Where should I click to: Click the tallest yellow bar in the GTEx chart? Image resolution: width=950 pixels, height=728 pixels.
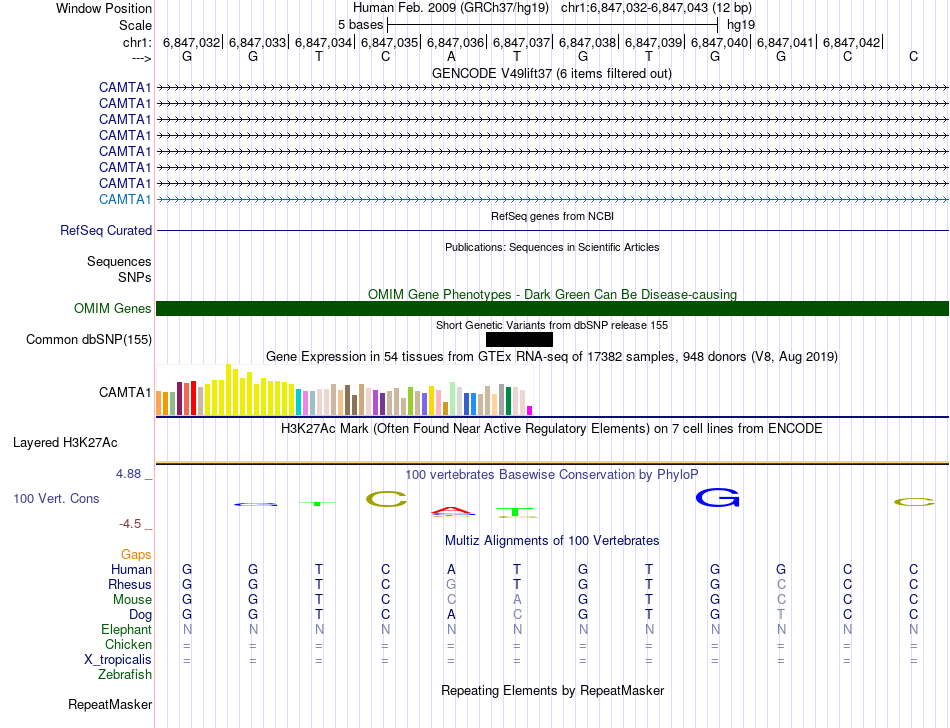click(x=228, y=389)
